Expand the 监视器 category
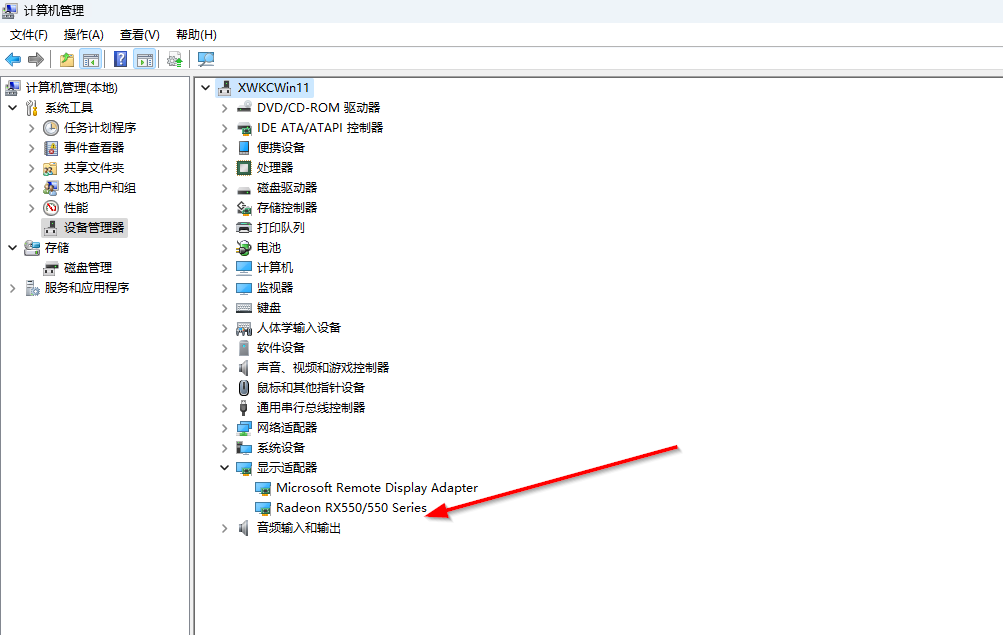The height and width of the screenshot is (635, 1003). coord(225,288)
